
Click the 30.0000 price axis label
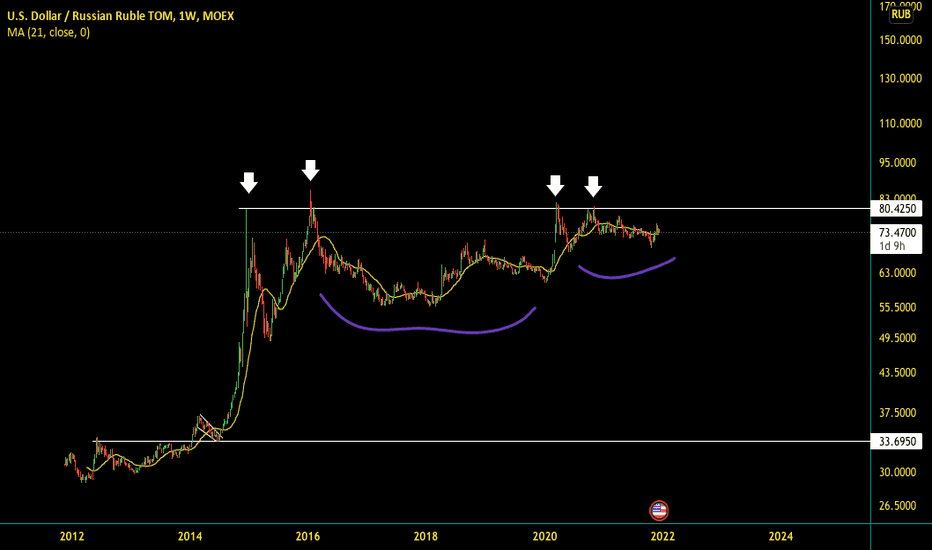(897, 472)
